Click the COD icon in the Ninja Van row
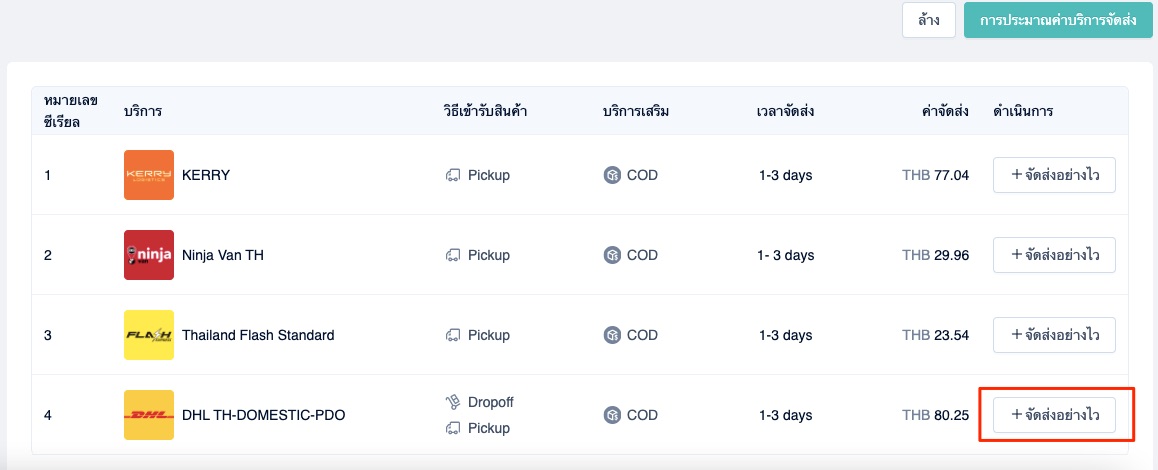 [x=612, y=255]
